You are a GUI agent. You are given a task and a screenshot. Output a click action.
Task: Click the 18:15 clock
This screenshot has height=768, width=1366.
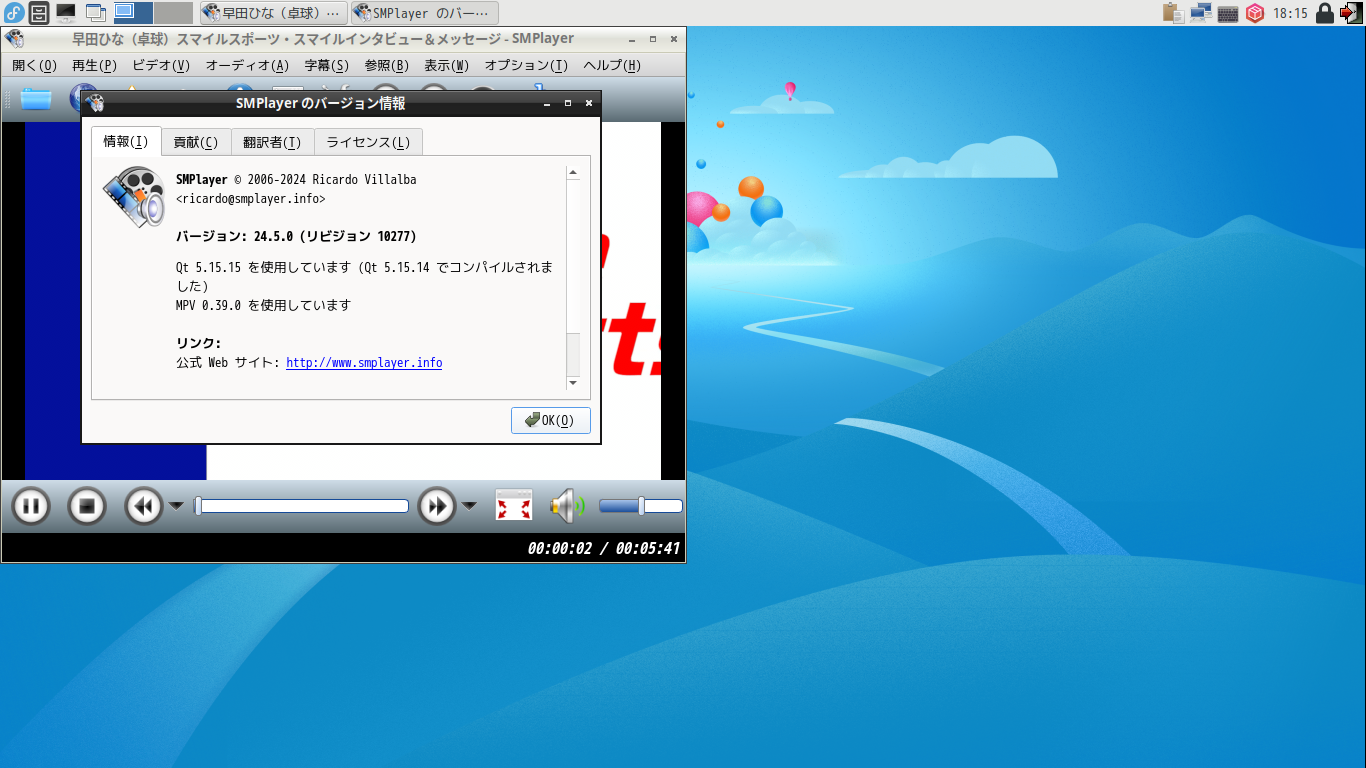(x=1290, y=14)
